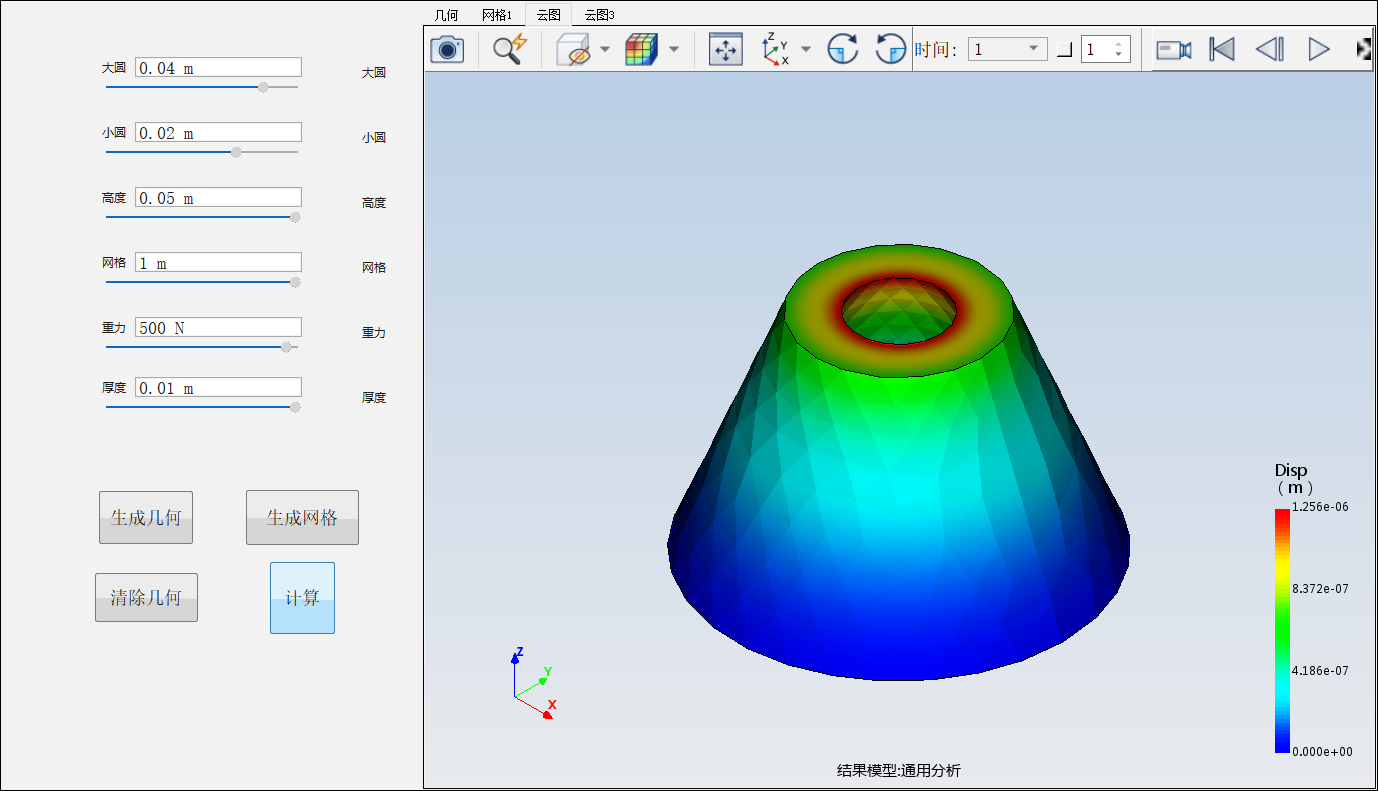Open XYZ axis view dropdown arrow
Viewport: 1378px width, 791px height.
tap(806, 49)
